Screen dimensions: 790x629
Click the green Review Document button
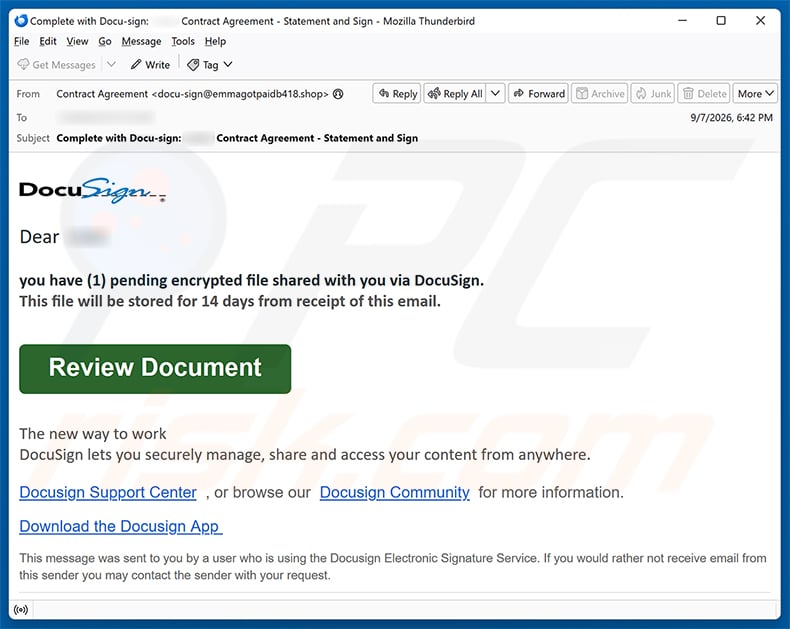pyautogui.click(x=155, y=369)
